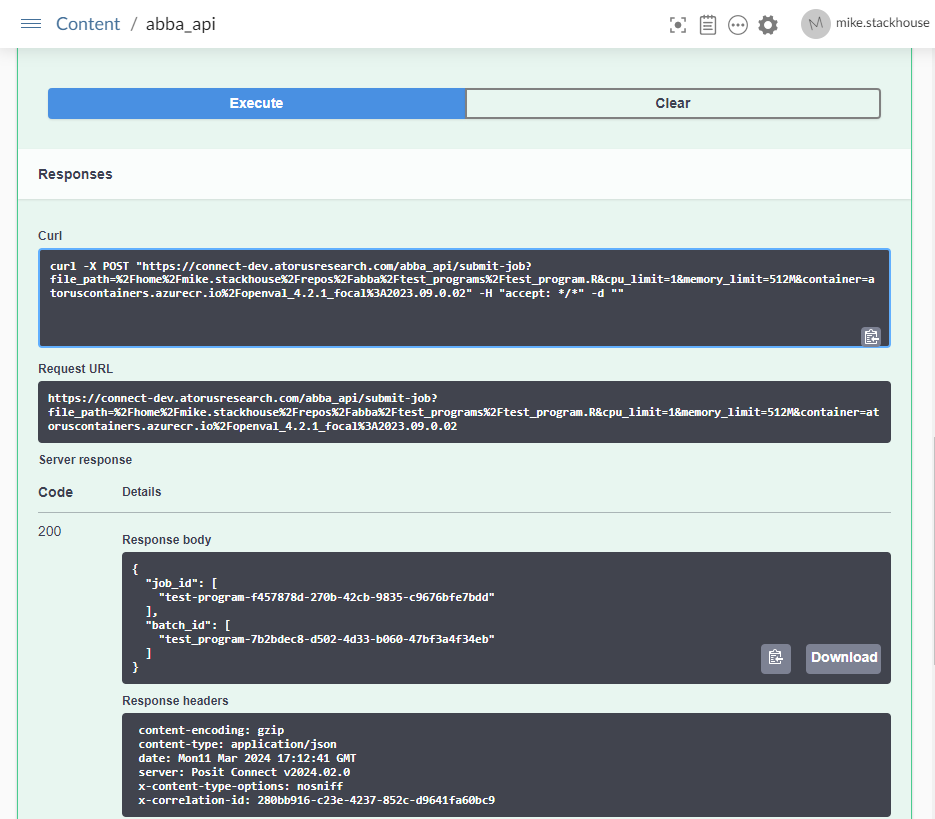Click the abba_api breadcrumb title

(x=180, y=24)
